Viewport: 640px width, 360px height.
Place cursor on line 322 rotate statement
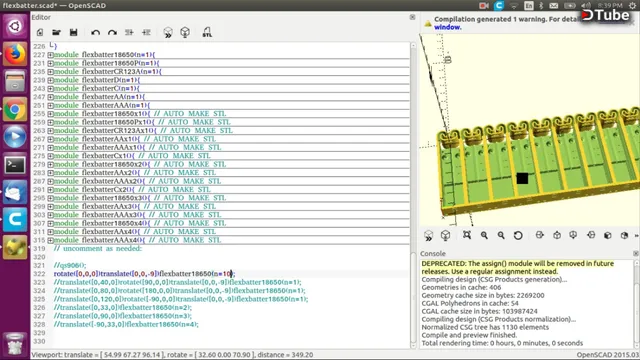144,274
